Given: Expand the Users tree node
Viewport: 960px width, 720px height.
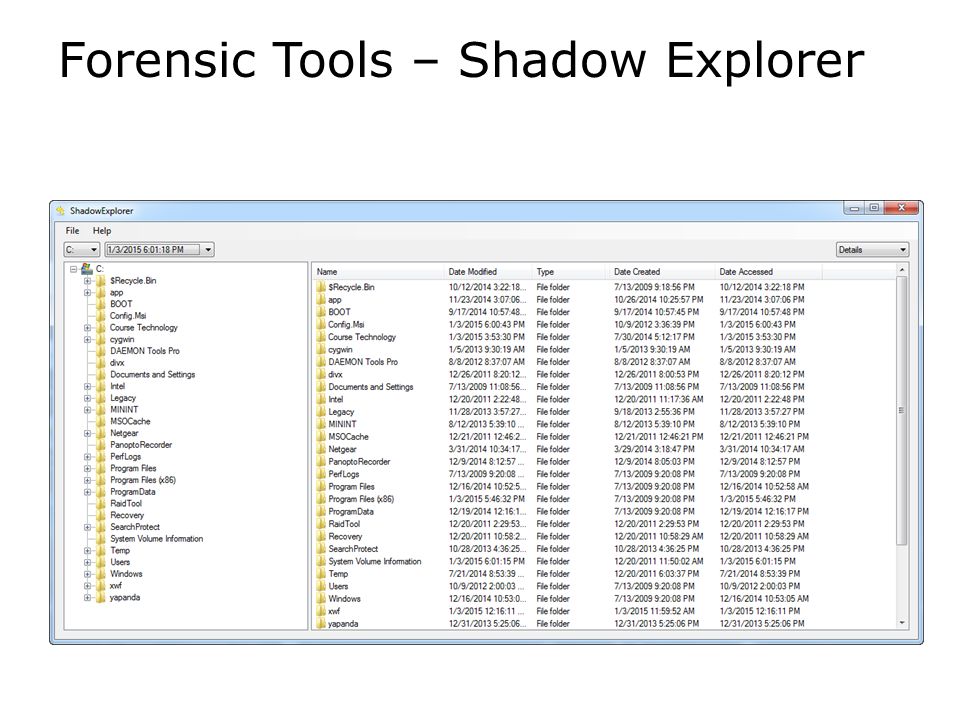Looking at the screenshot, I should [88, 562].
